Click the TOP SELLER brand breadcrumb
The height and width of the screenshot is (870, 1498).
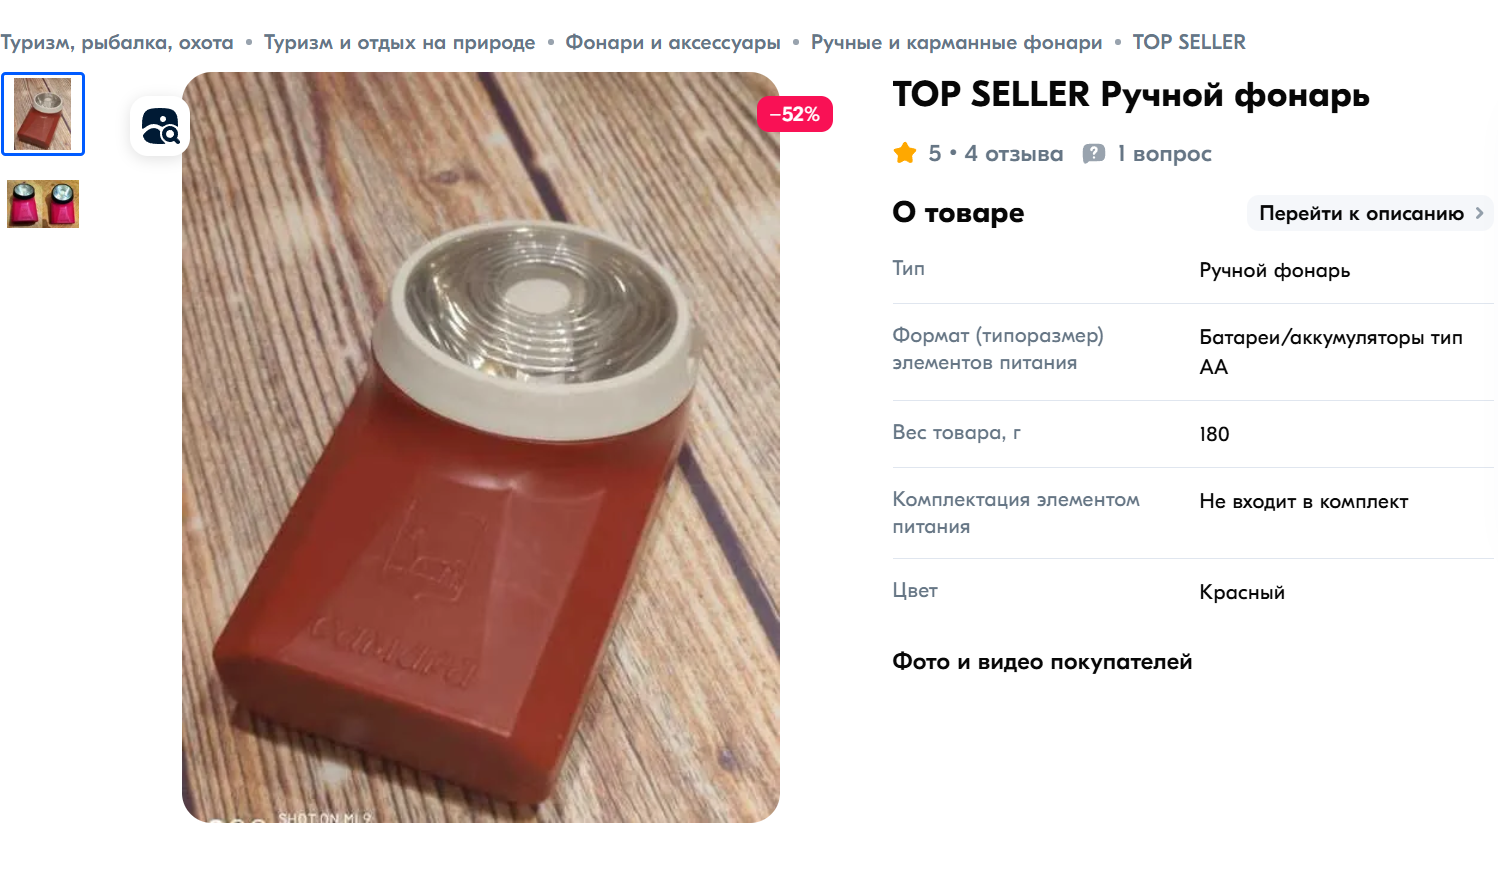(x=1189, y=42)
